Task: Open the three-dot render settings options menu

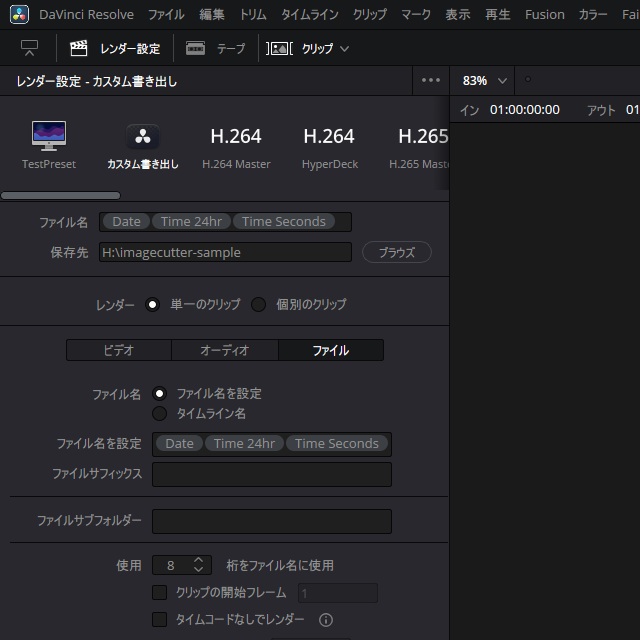Action: click(431, 81)
